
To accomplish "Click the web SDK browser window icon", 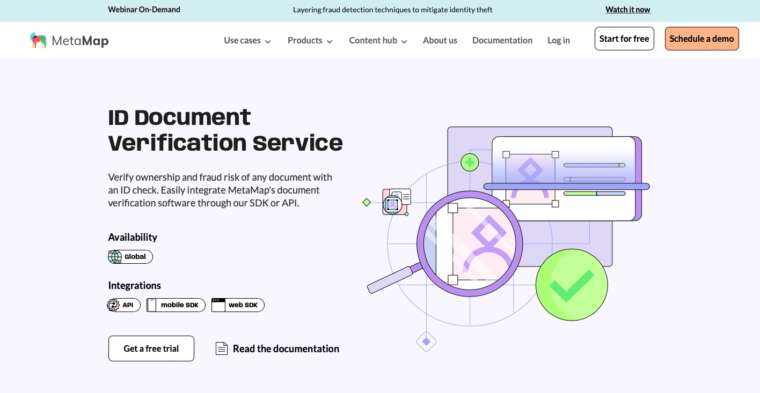I will pyautogui.click(x=219, y=305).
